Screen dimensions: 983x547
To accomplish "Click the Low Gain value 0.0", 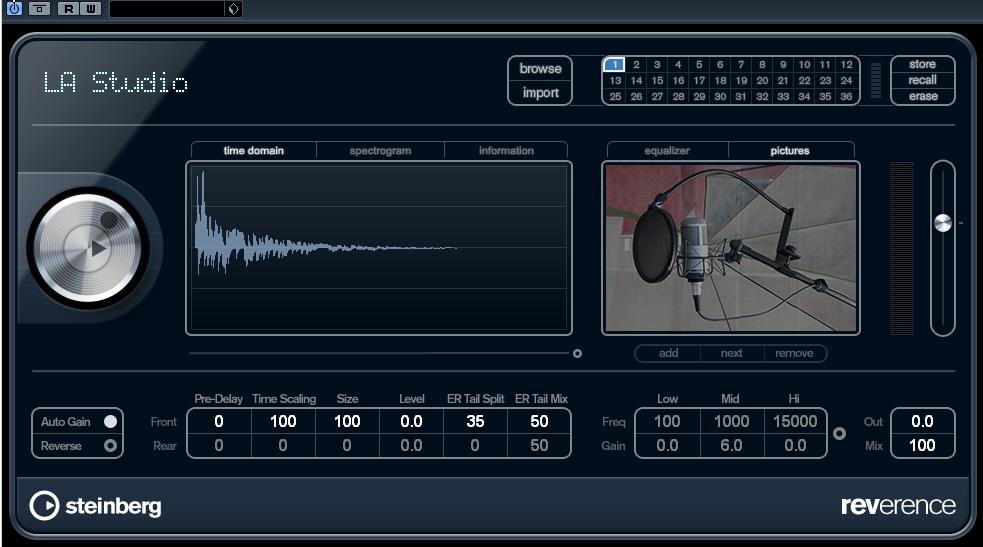I will click(667, 445).
